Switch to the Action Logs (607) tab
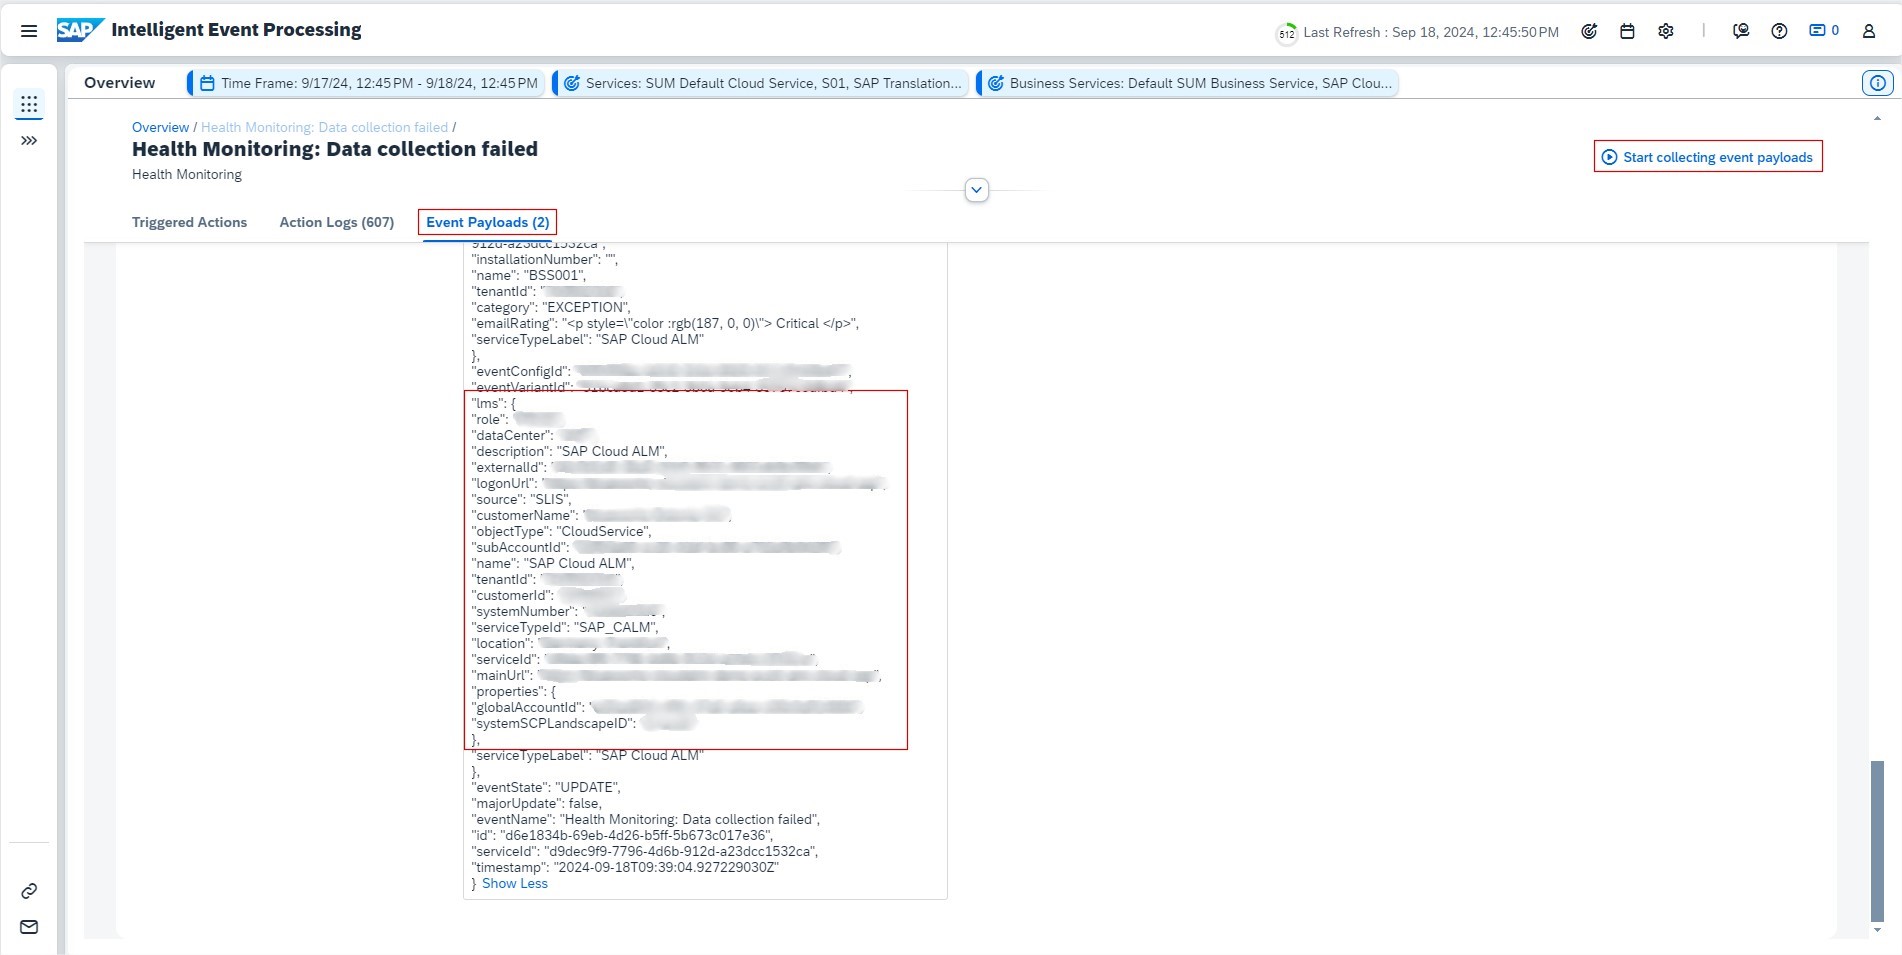This screenshot has height=955, width=1902. pos(336,222)
